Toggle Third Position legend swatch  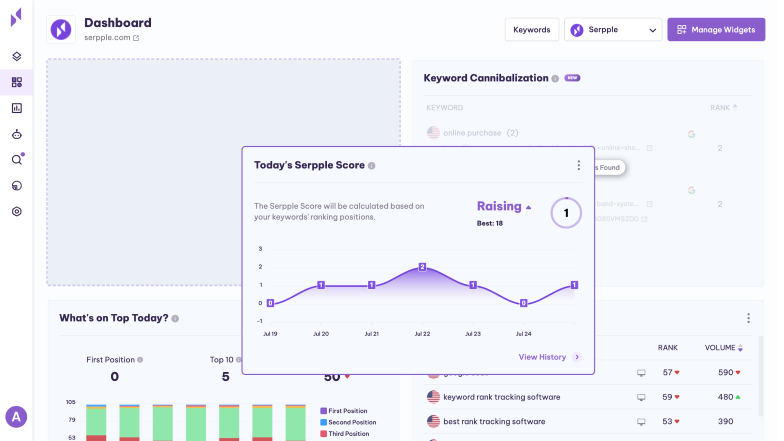(x=323, y=434)
